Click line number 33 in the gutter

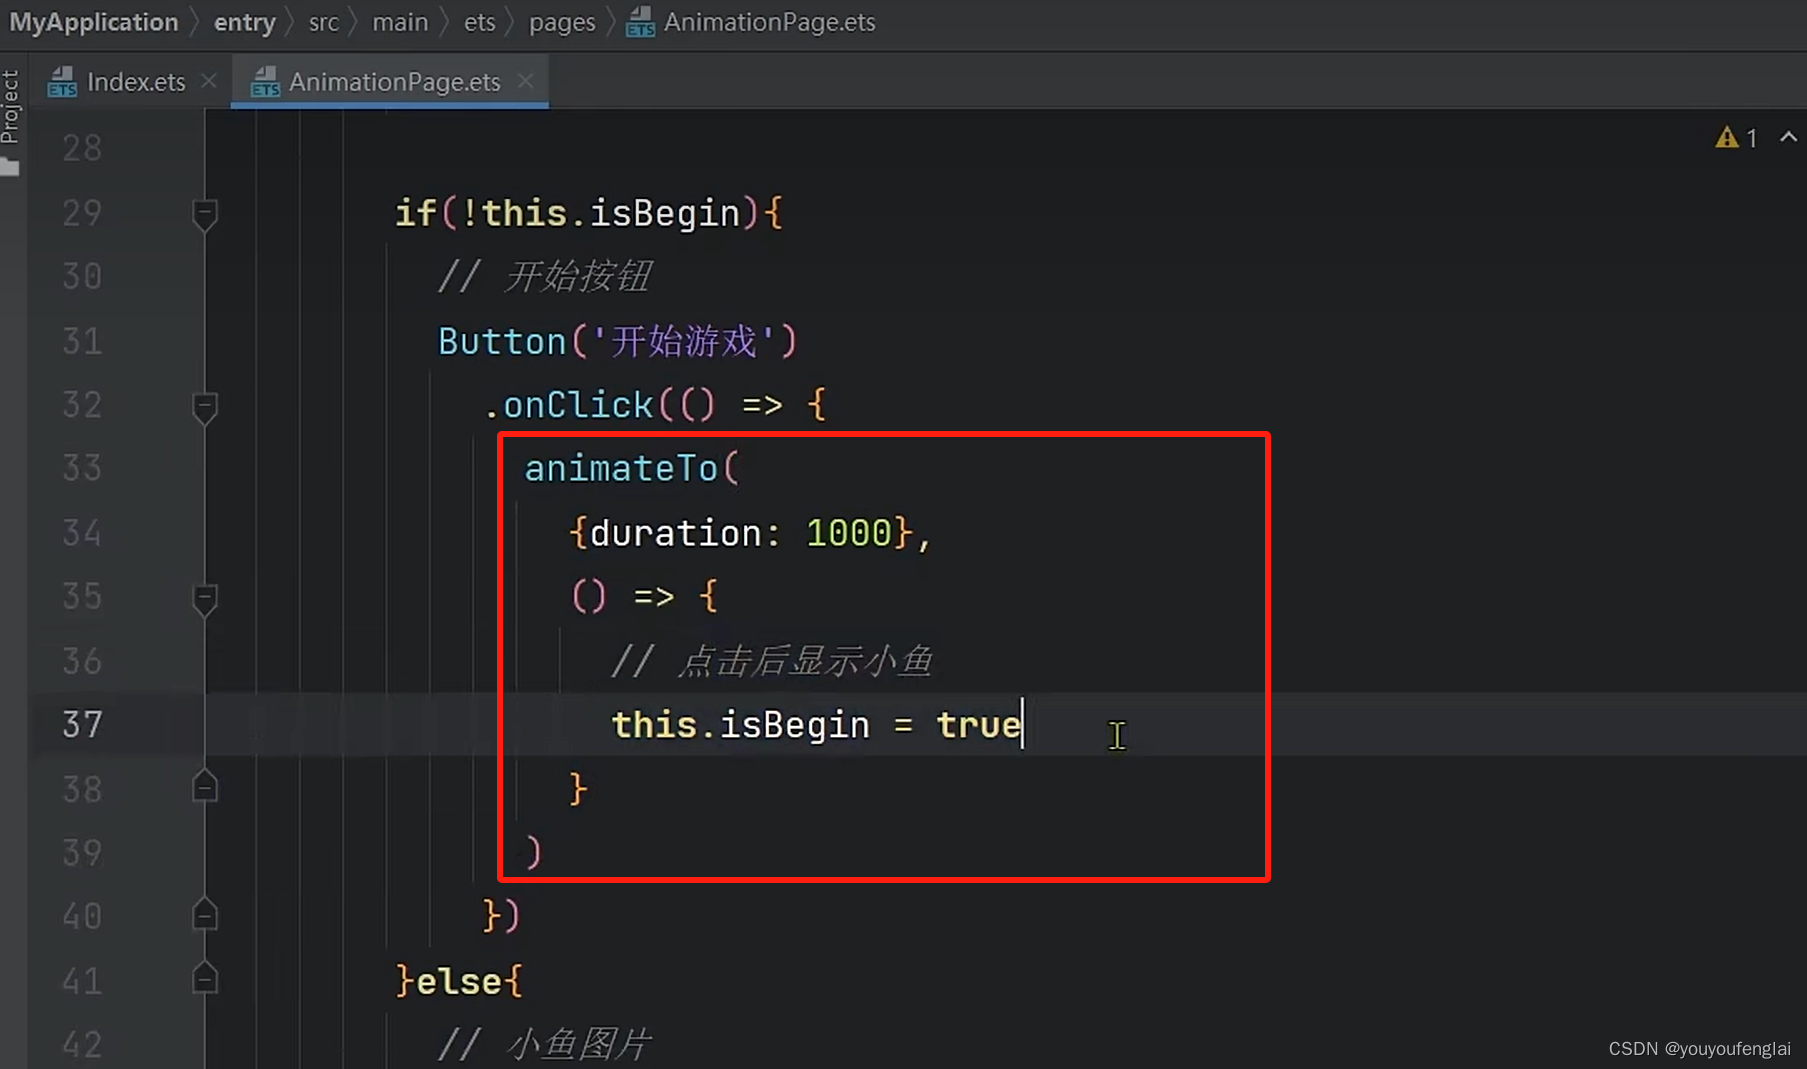point(82,468)
